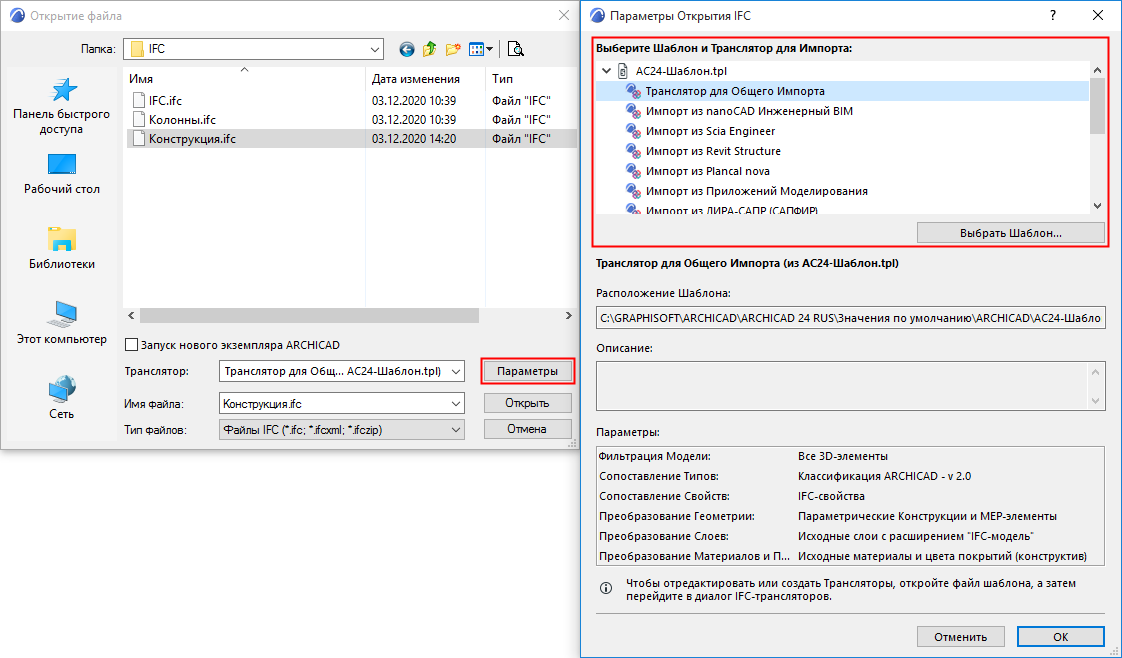Click icon of Импорт из Plancal nova
The image size is (1122, 658).
(633, 171)
